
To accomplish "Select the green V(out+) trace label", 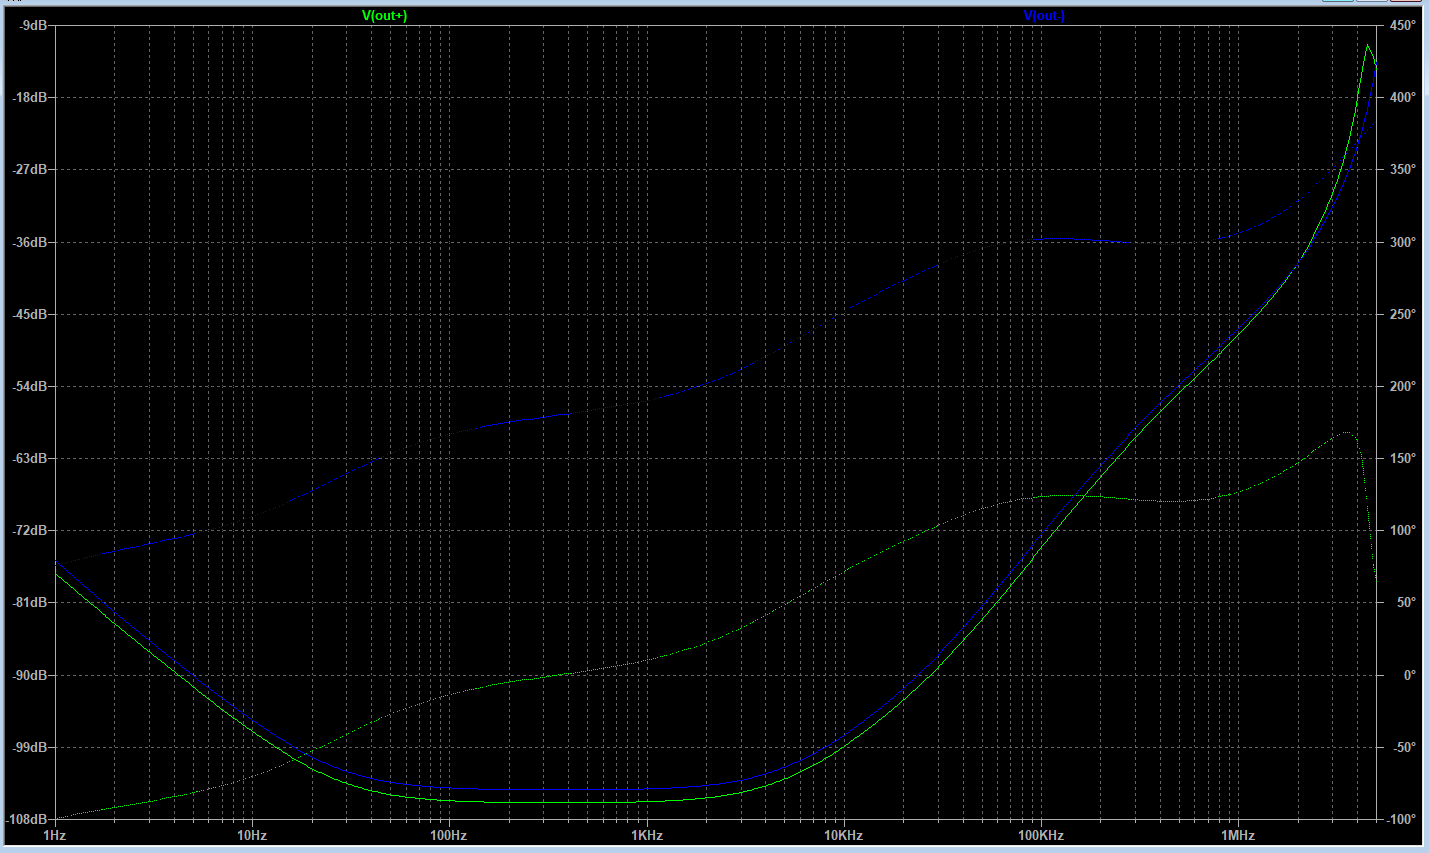I will 384,15.
